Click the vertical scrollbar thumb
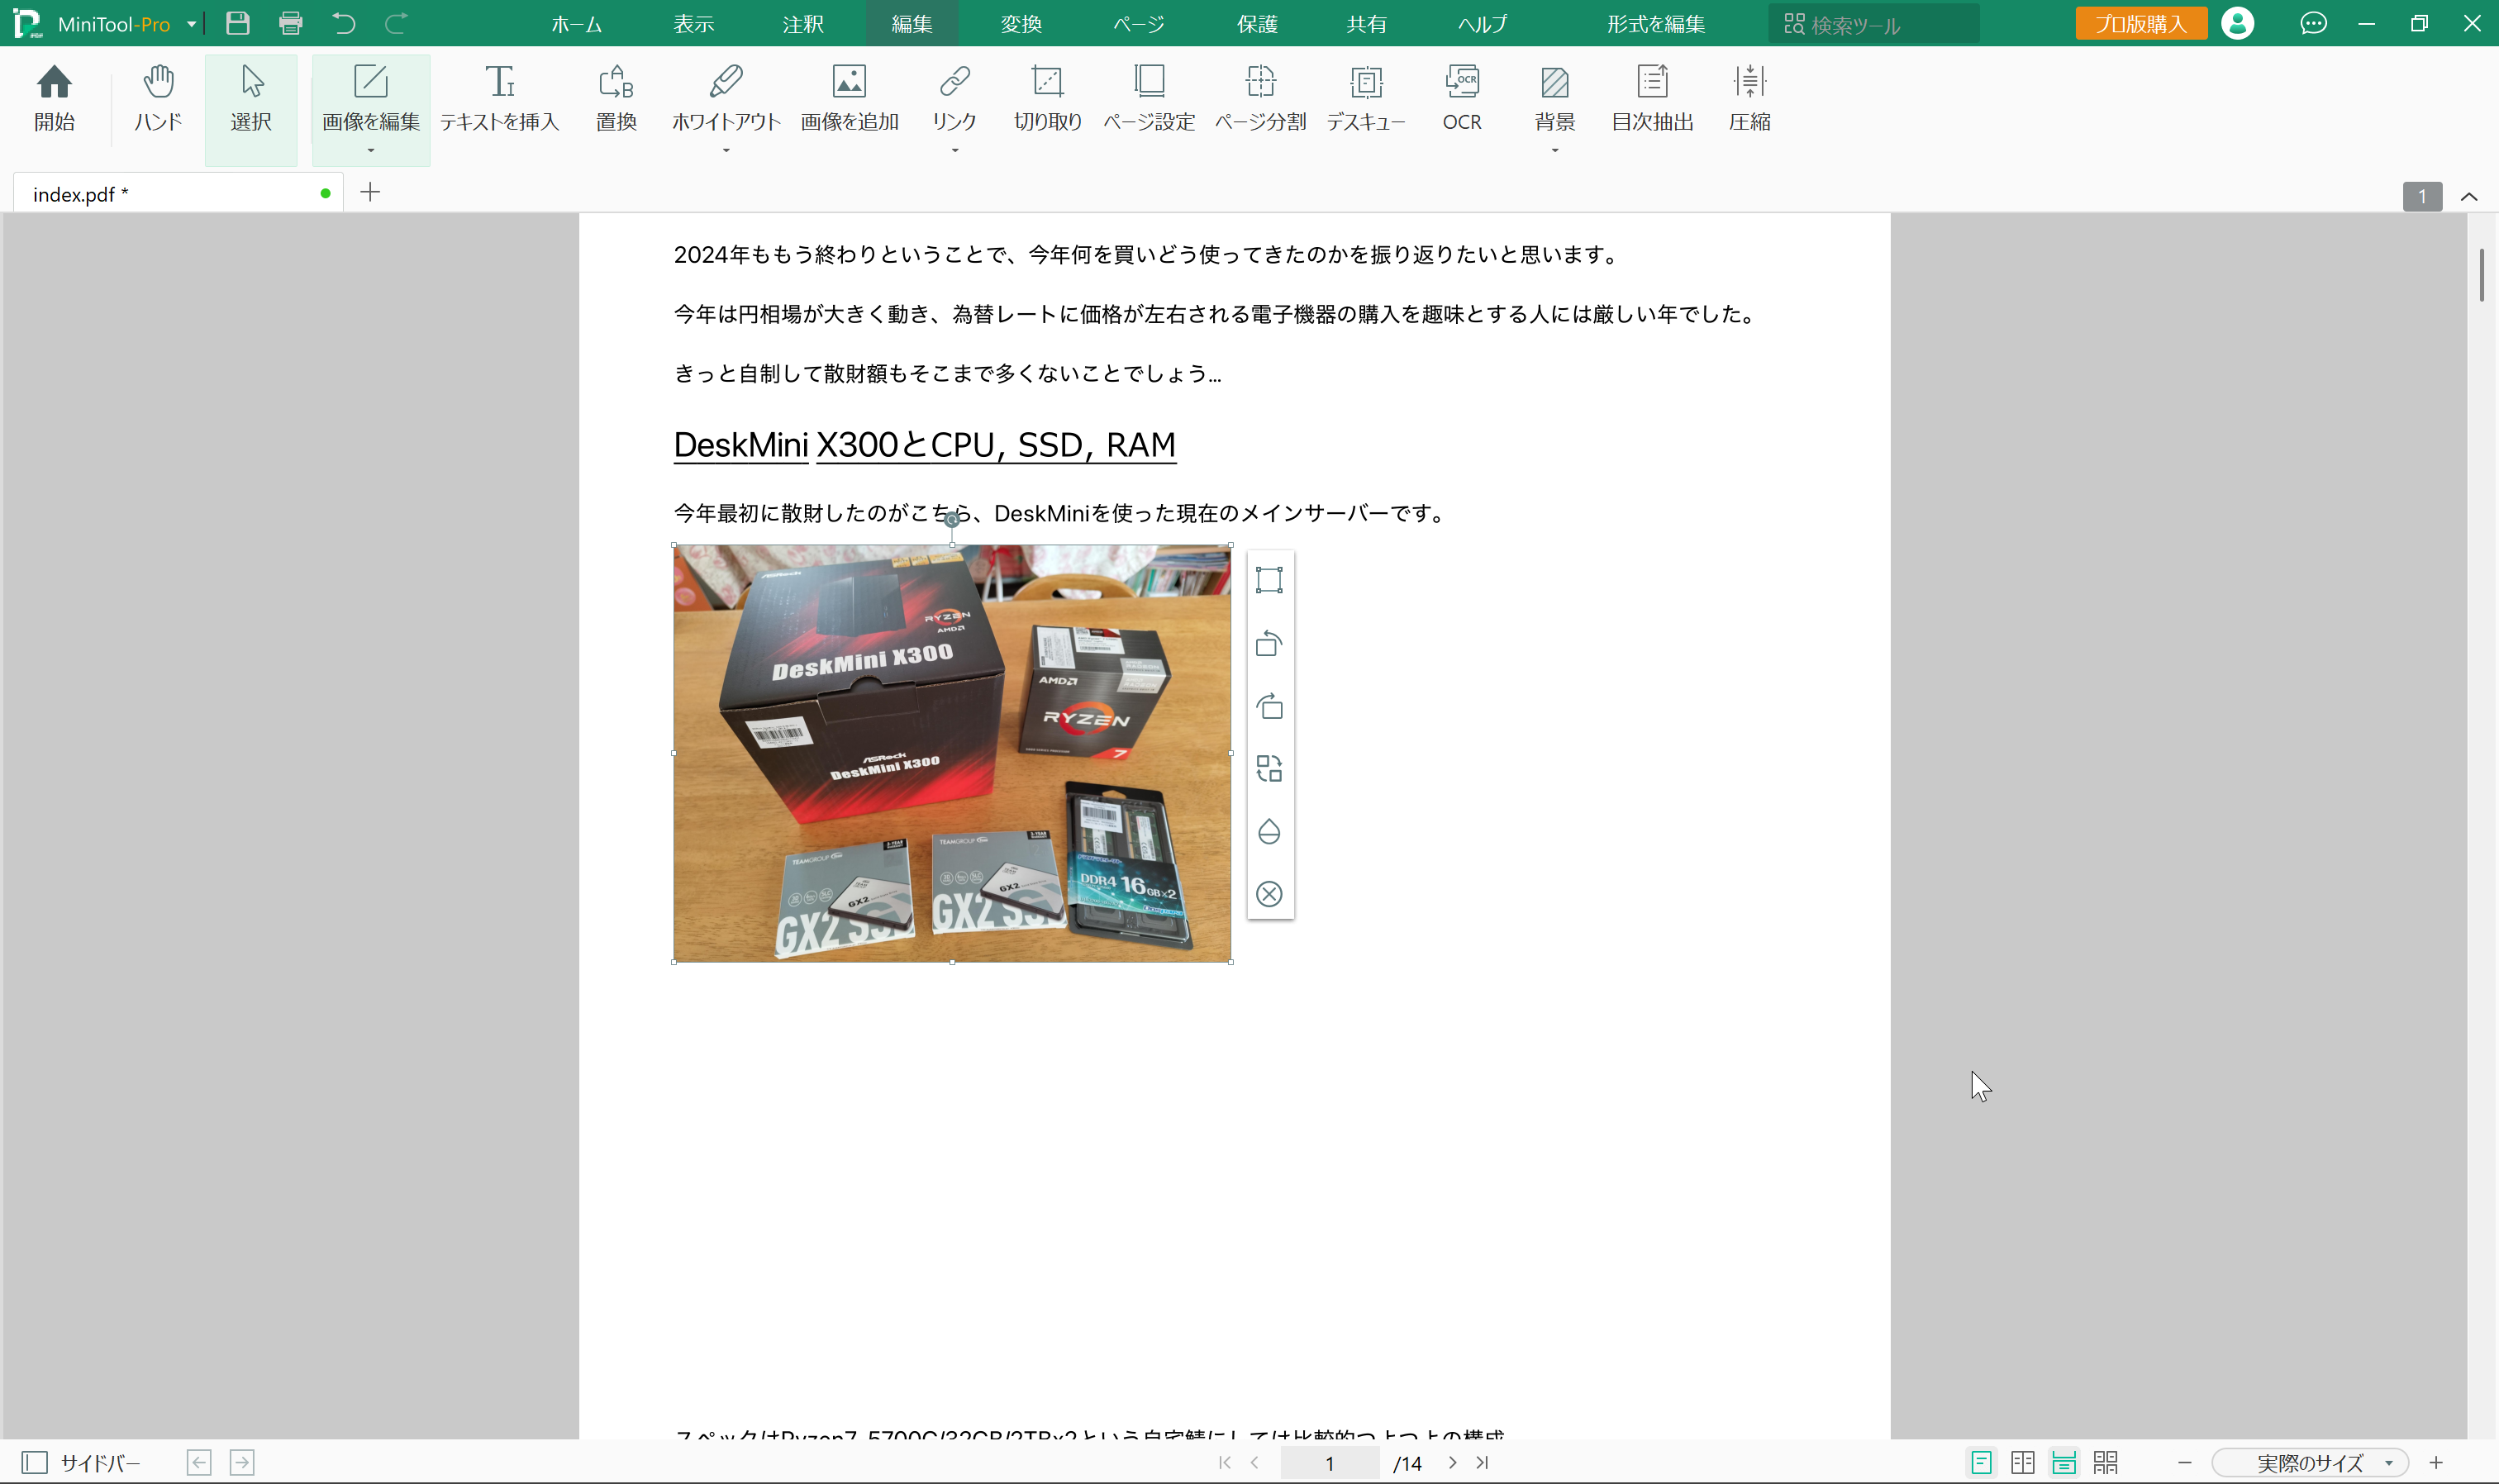 (x=2482, y=274)
